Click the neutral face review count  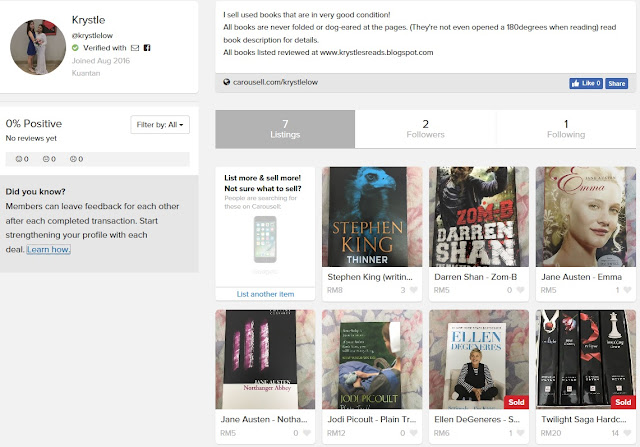[x=49, y=159]
